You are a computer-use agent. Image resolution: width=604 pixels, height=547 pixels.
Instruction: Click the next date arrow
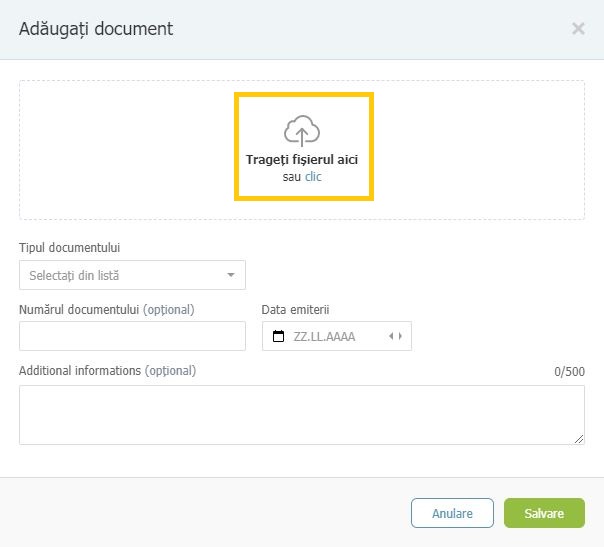400,336
